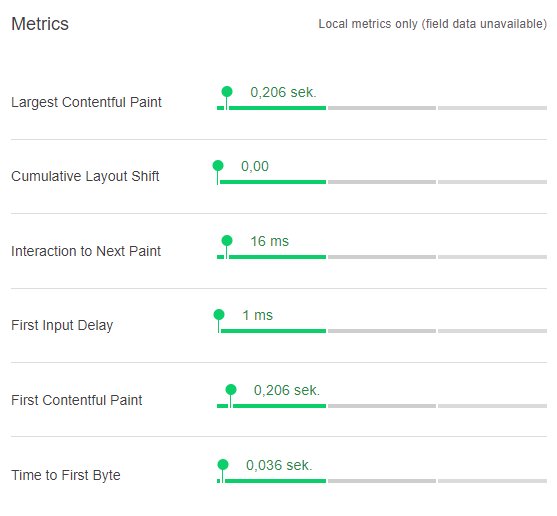This screenshot has width=557, height=516.
Task: Click the 1 ms input delay value
Action: [258, 315]
